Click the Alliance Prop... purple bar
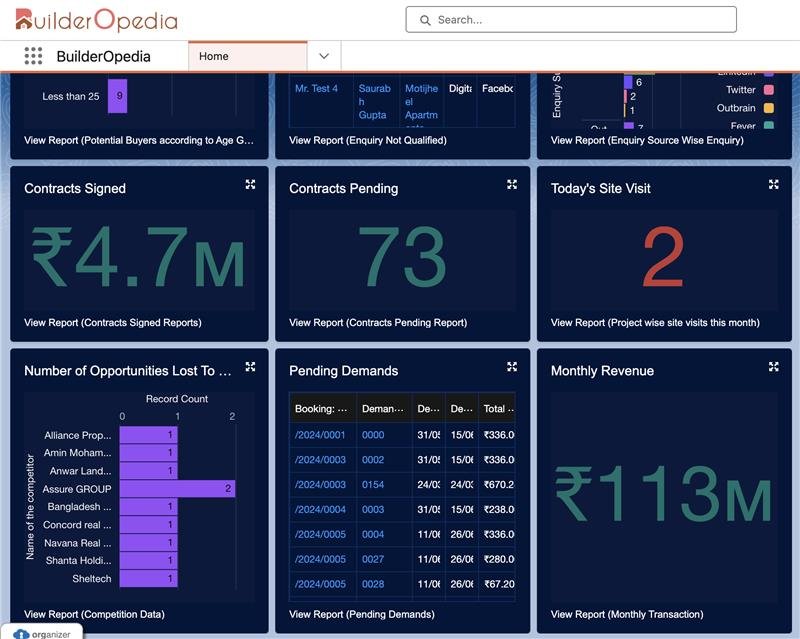The width and height of the screenshot is (800, 639). tap(148, 435)
